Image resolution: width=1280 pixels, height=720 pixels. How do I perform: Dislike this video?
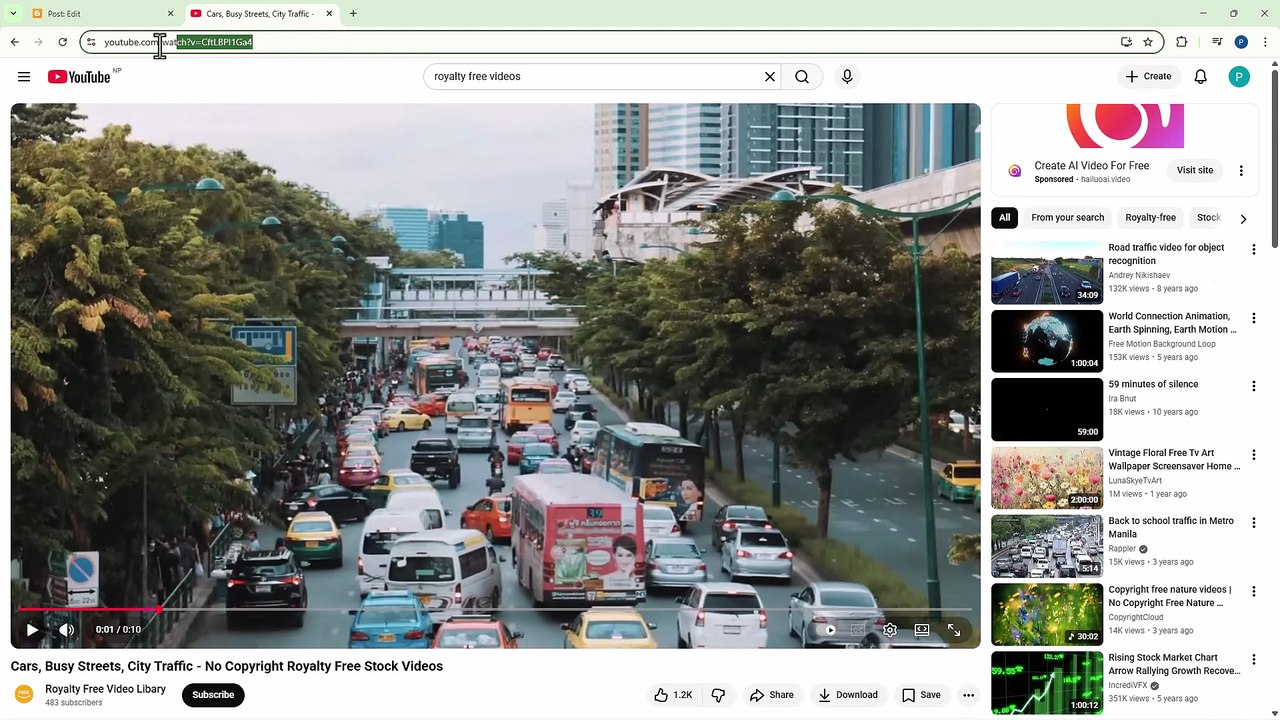[x=718, y=695]
